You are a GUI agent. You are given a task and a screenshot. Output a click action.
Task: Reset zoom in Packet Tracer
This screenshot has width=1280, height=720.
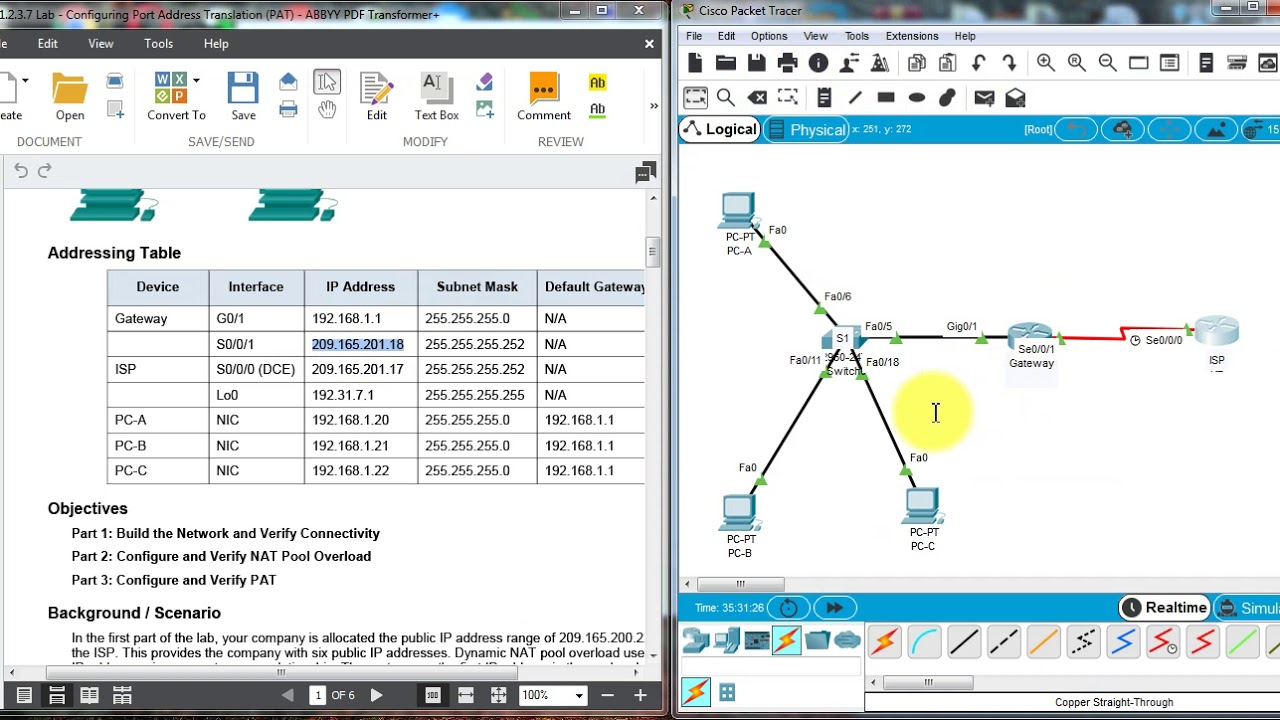(1077, 63)
